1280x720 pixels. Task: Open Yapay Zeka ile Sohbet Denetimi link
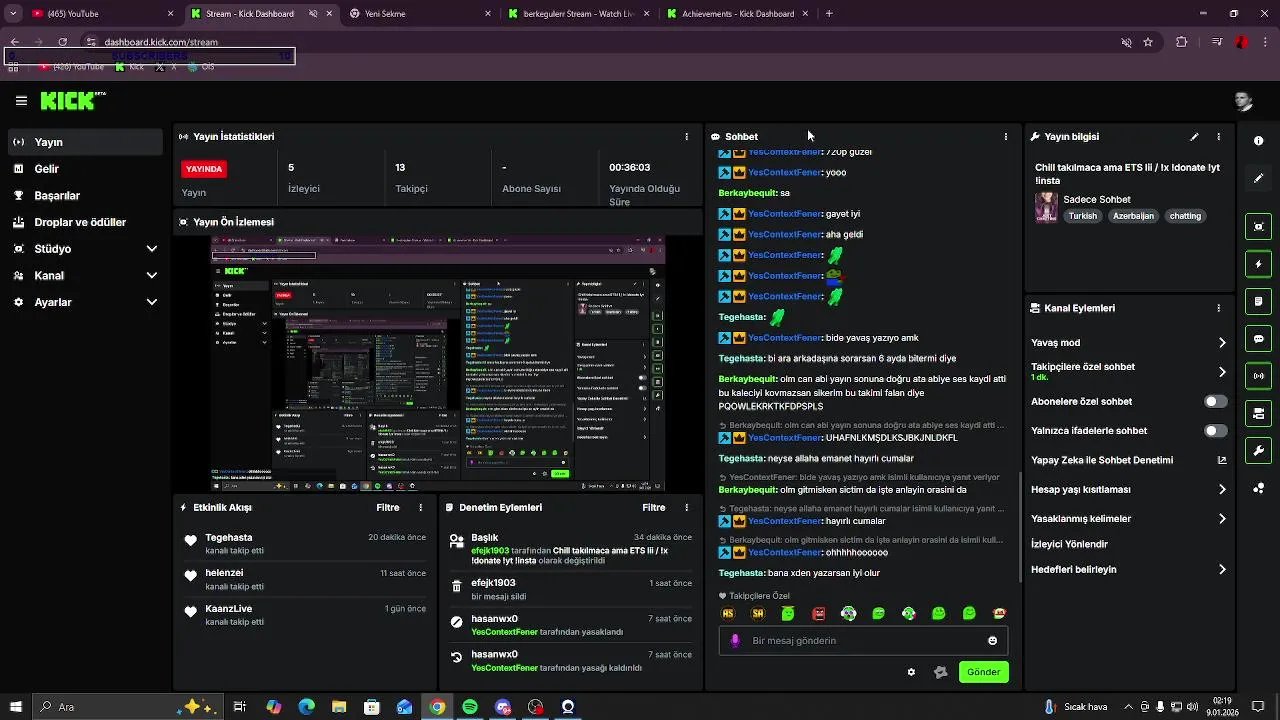tap(1129, 461)
